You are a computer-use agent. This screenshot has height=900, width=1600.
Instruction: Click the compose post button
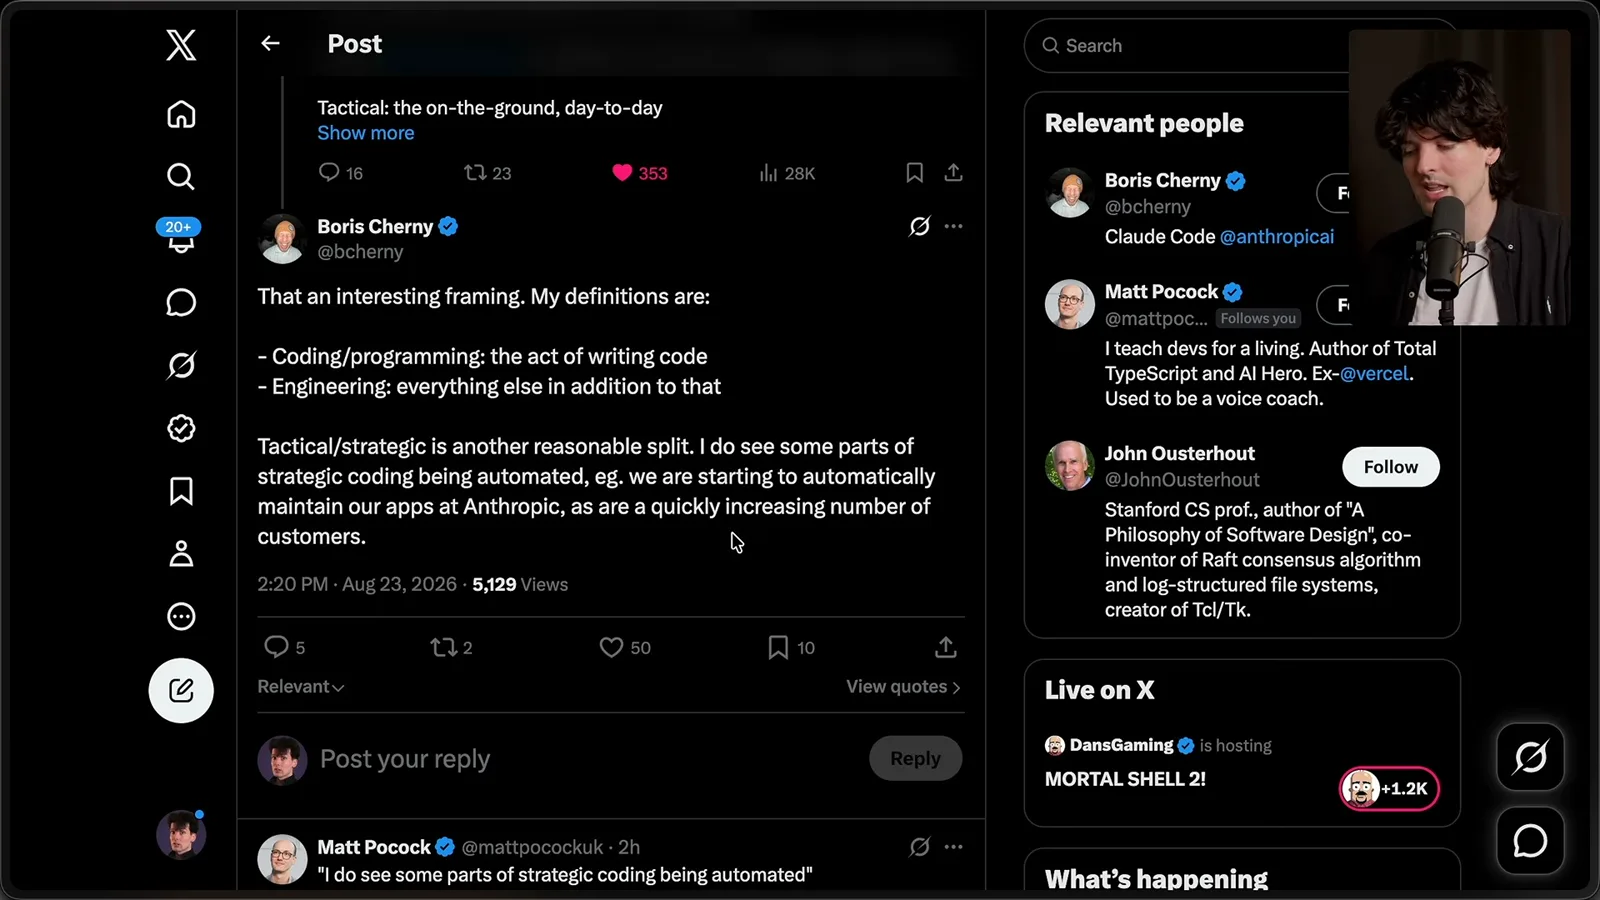pos(181,690)
